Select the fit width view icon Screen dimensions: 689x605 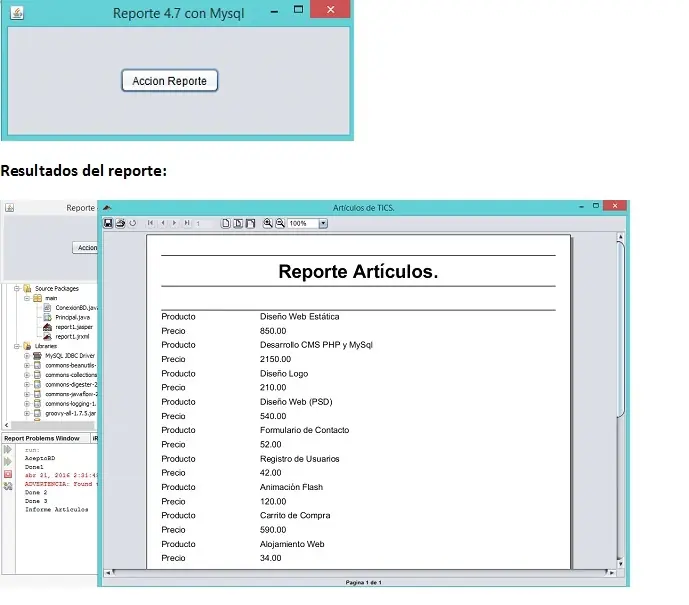point(250,223)
